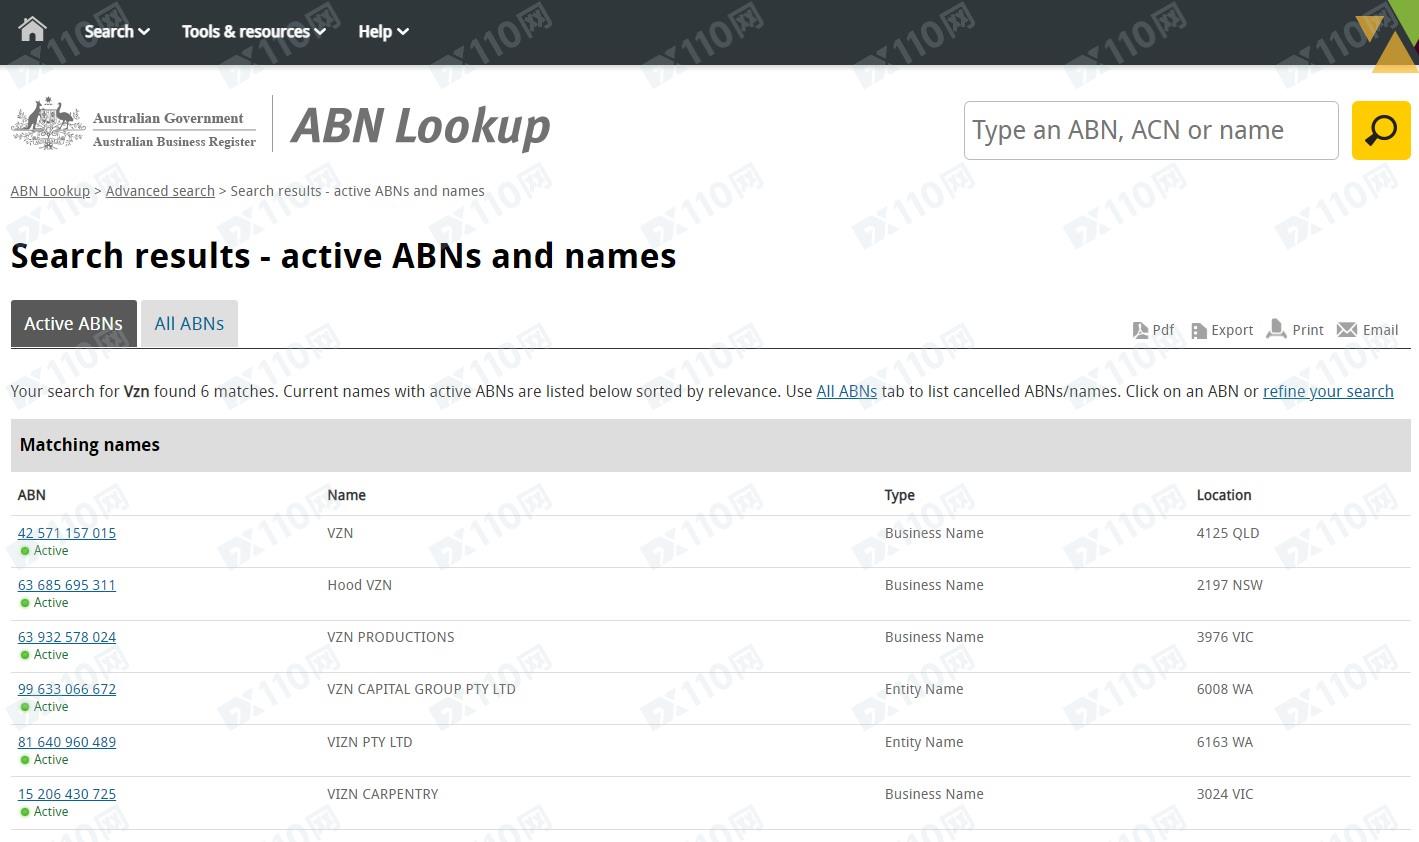The image size is (1419, 842).
Task: Click the refine your search link
Action: 1327,391
